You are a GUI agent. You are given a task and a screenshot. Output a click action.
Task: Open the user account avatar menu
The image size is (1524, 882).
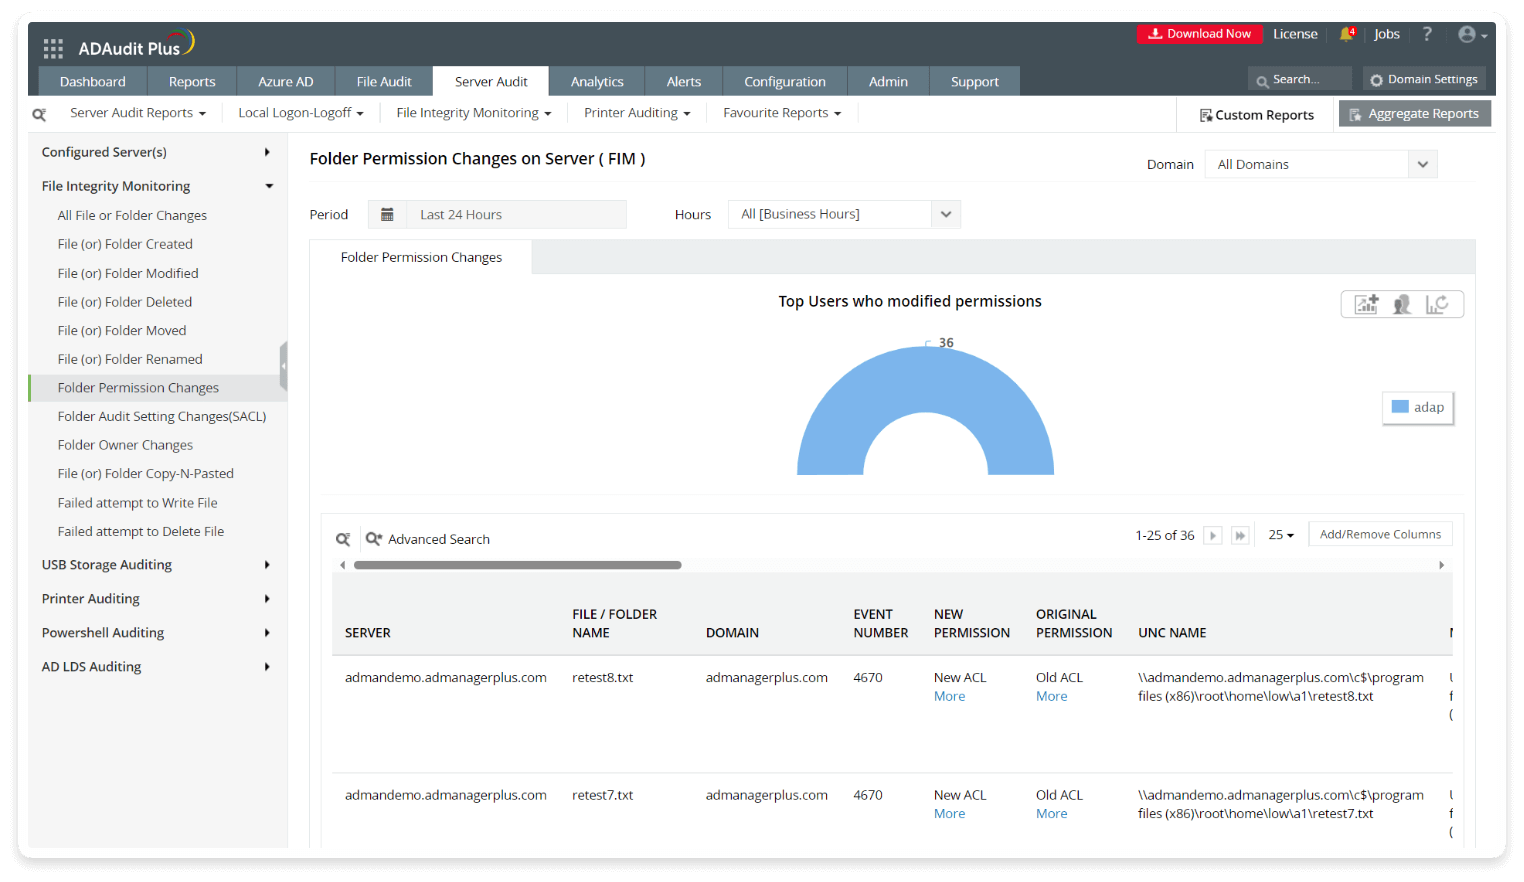click(1472, 35)
